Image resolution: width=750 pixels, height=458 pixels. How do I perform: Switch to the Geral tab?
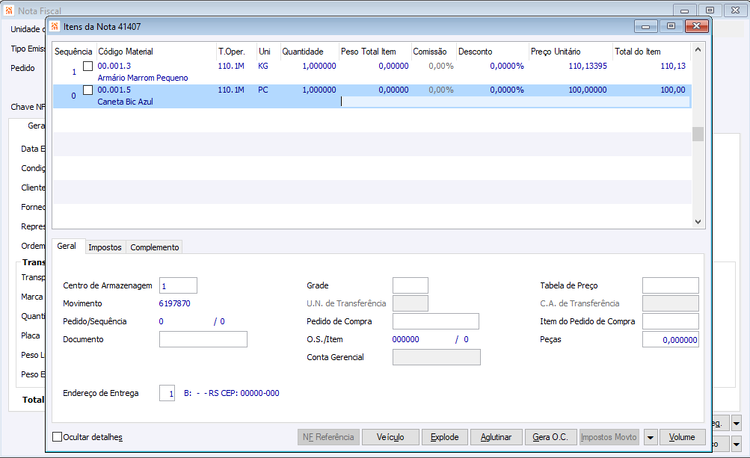(66, 246)
